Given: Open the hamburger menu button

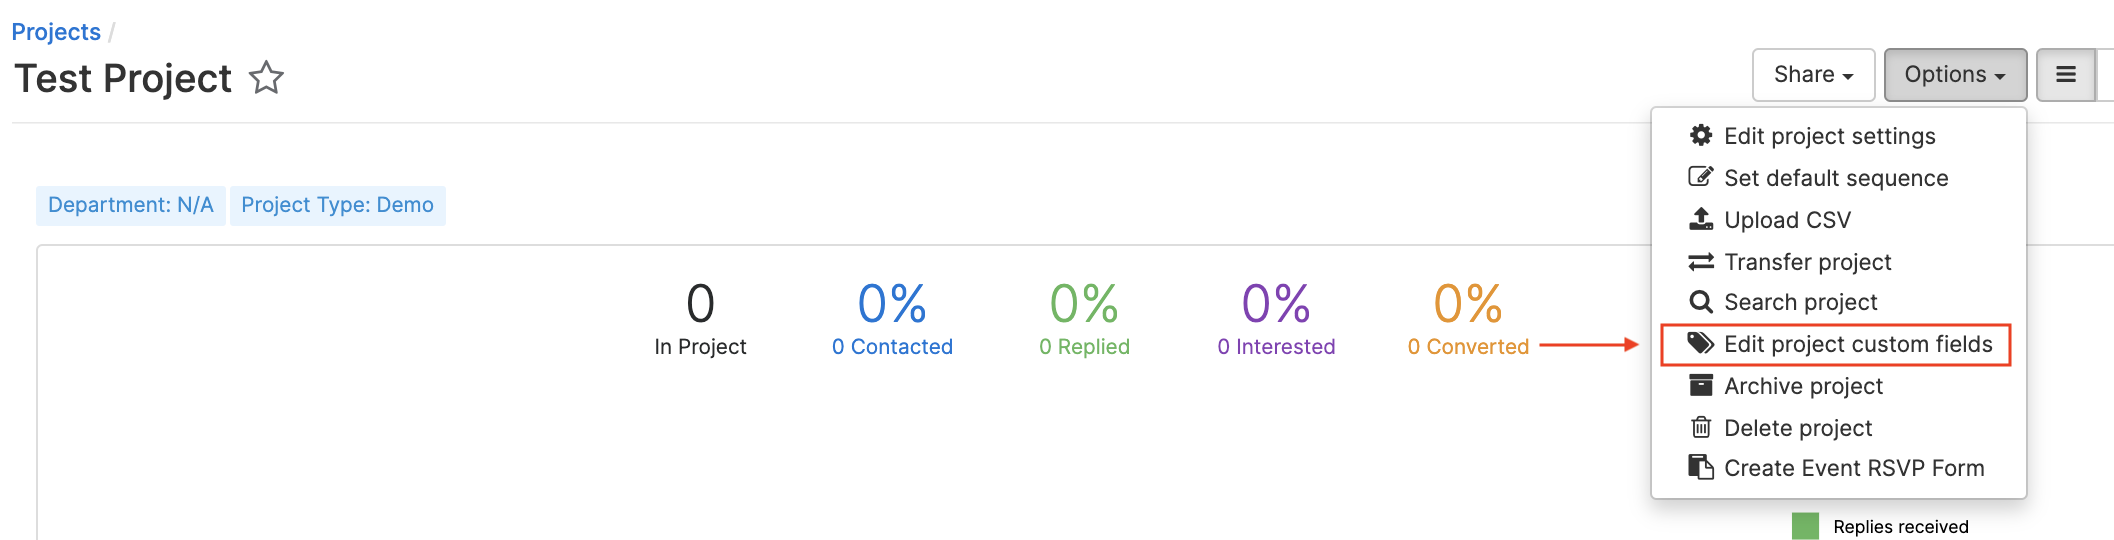Looking at the screenshot, I should [x=2066, y=75].
